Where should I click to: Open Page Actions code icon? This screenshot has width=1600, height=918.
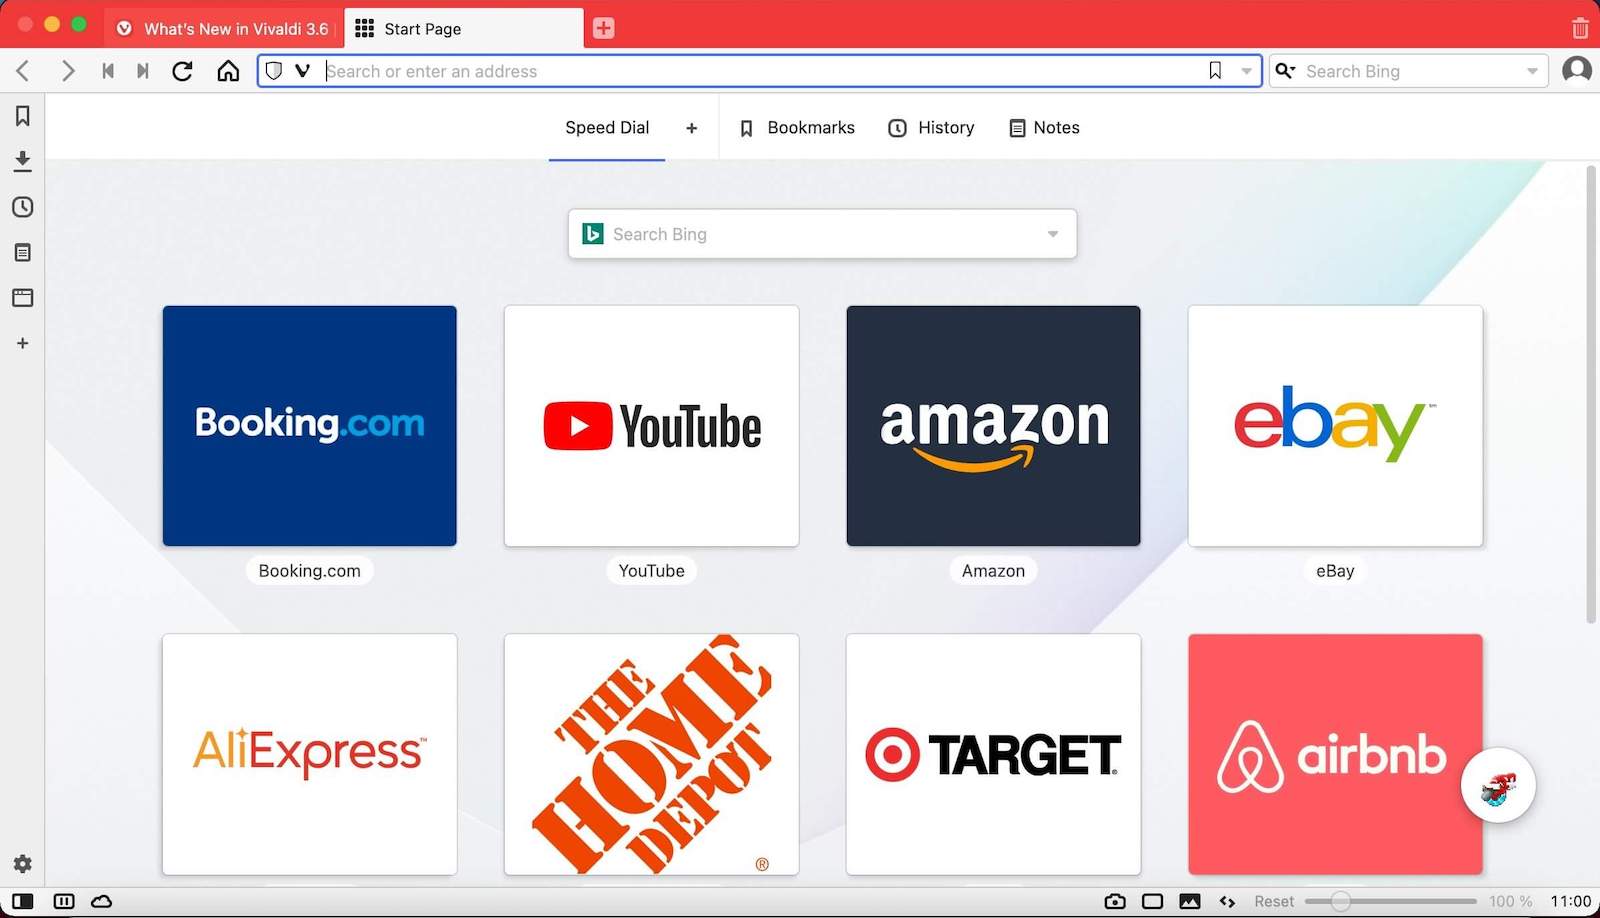(x=1227, y=901)
